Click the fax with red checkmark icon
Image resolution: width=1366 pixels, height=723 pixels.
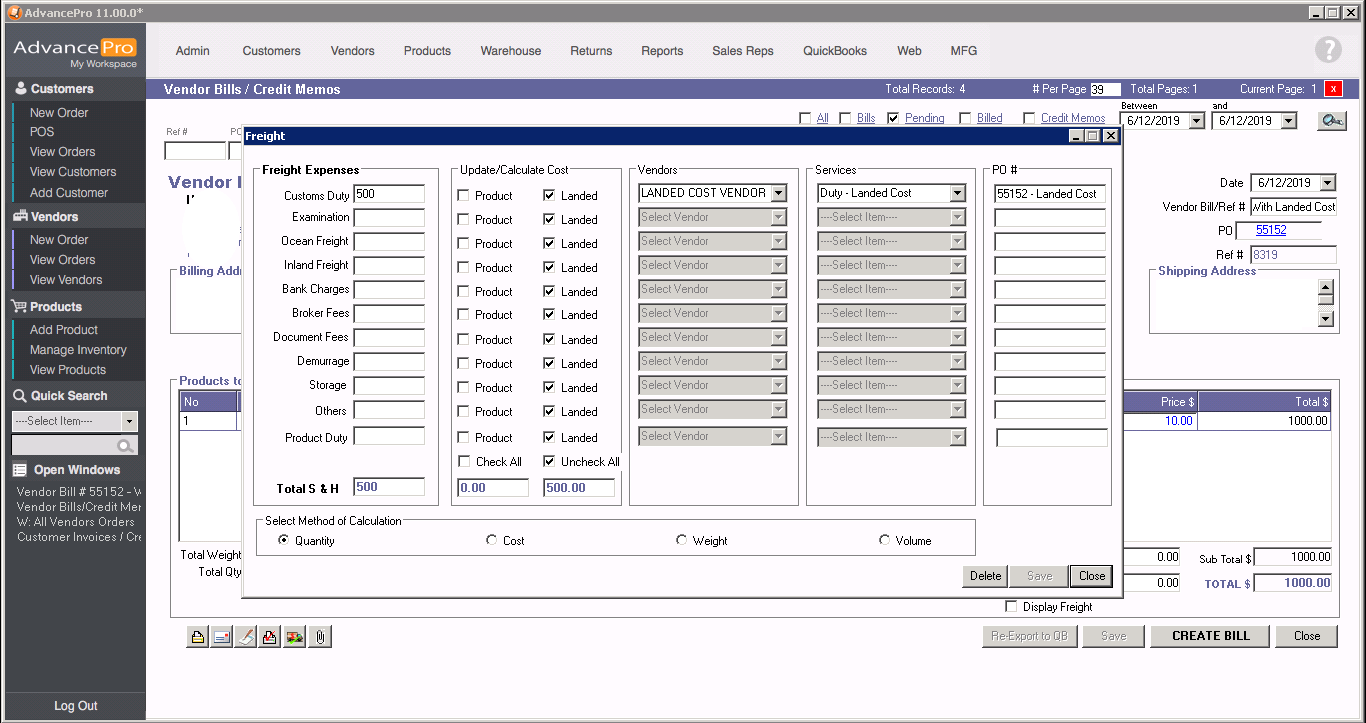270,637
